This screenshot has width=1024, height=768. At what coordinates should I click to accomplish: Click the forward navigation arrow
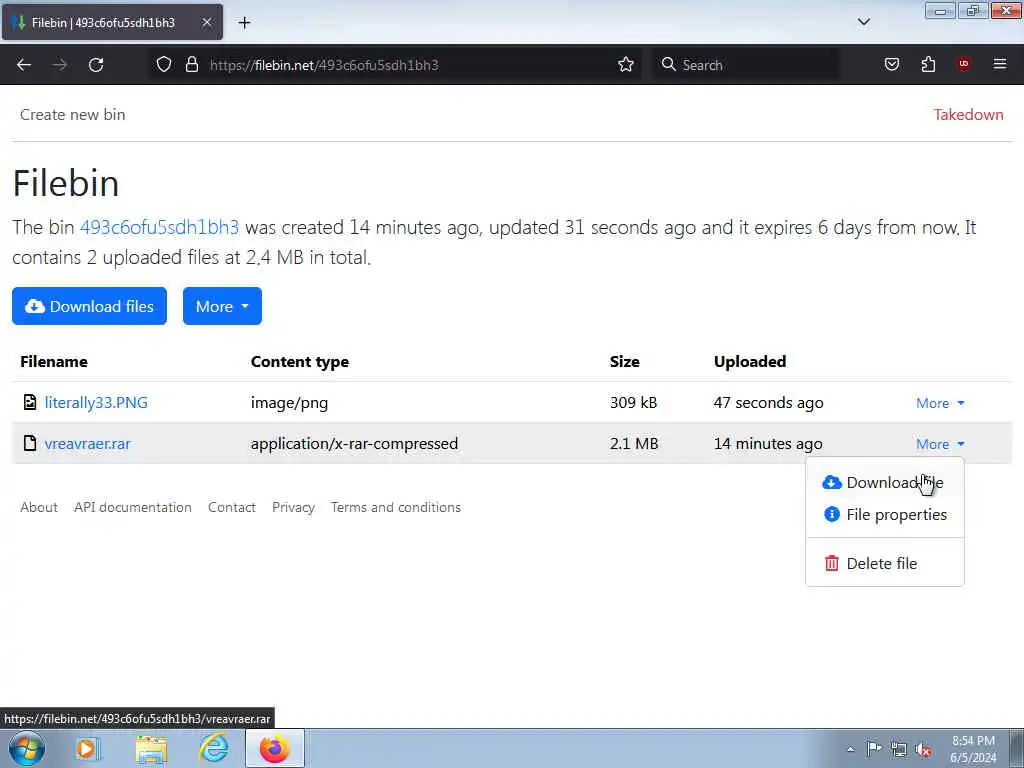[60, 65]
